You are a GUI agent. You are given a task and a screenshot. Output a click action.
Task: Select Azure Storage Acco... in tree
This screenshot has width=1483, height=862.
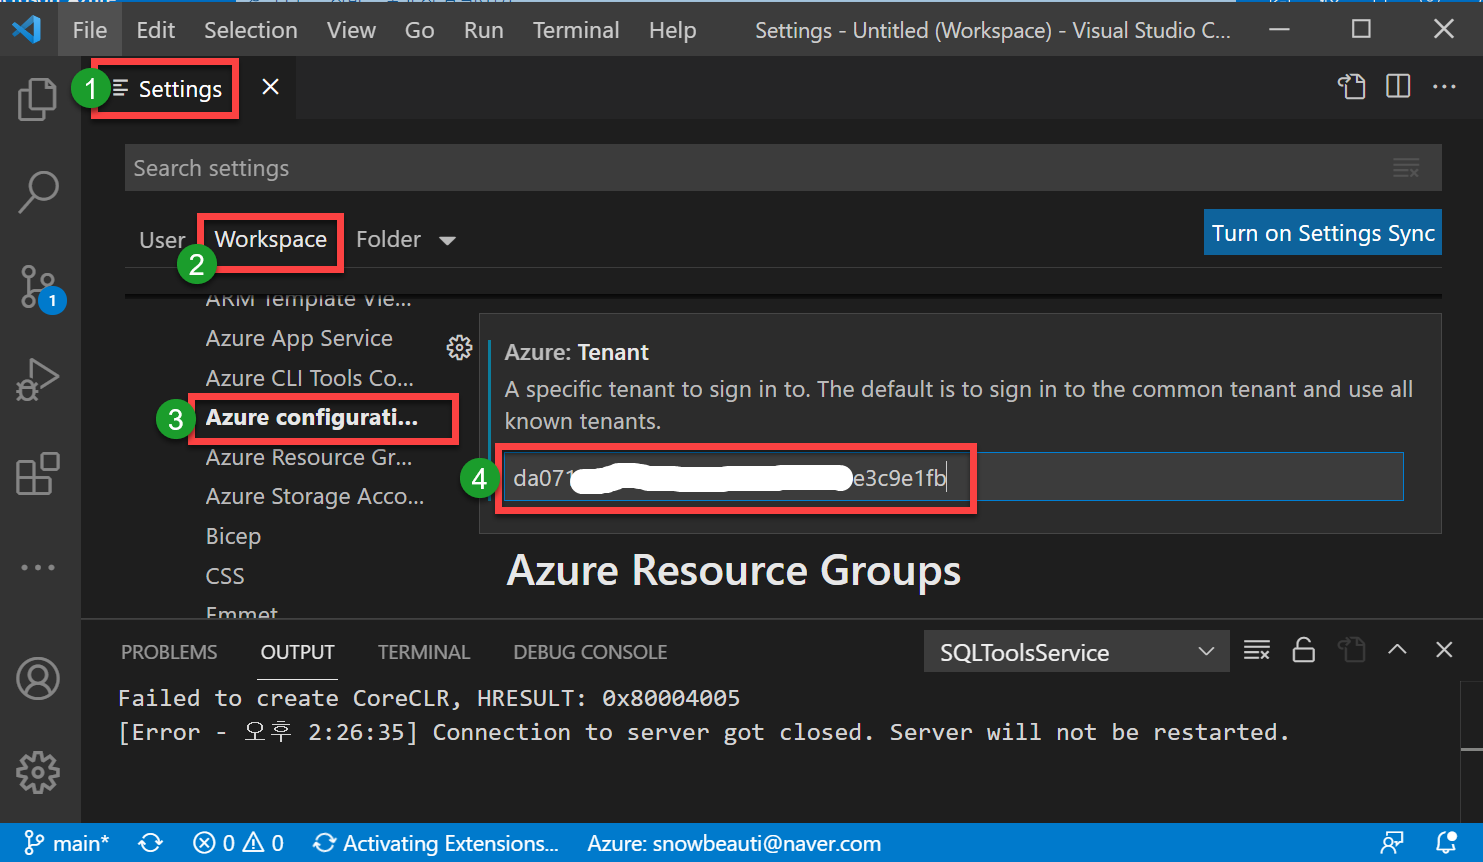(315, 496)
